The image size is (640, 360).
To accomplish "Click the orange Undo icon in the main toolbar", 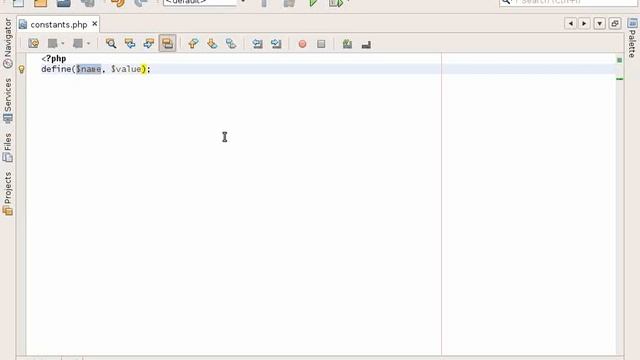I will click(x=118, y=3).
